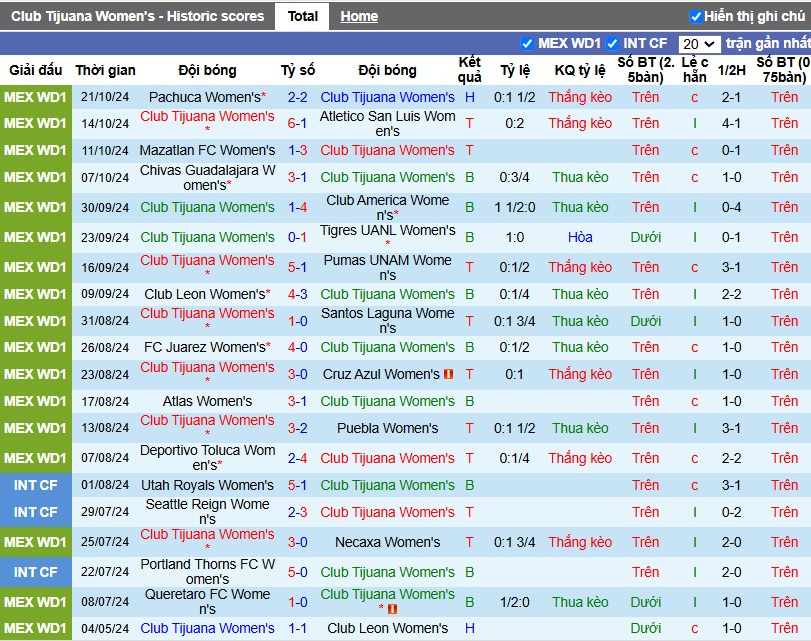This screenshot has width=811, height=641.
Task: Click the Lẻ chẵn column header
Action: pos(695,70)
